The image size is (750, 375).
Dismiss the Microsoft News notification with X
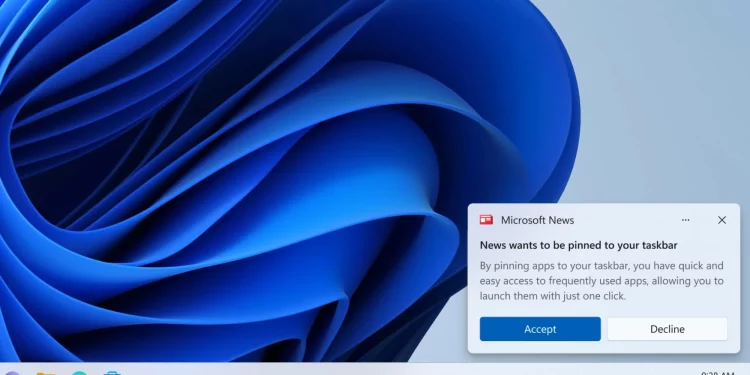(722, 220)
